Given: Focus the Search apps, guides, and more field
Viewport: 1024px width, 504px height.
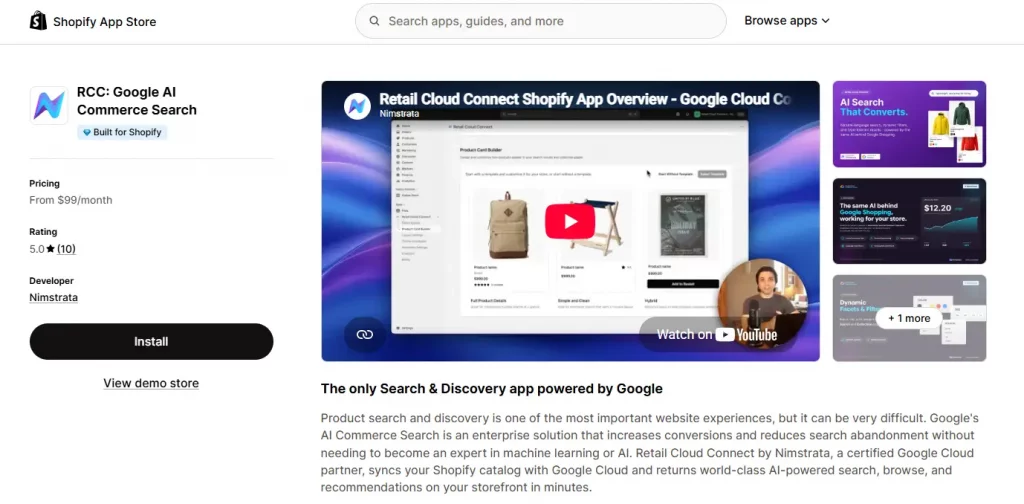Looking at the screenshot, I should [x=541, y=21].
